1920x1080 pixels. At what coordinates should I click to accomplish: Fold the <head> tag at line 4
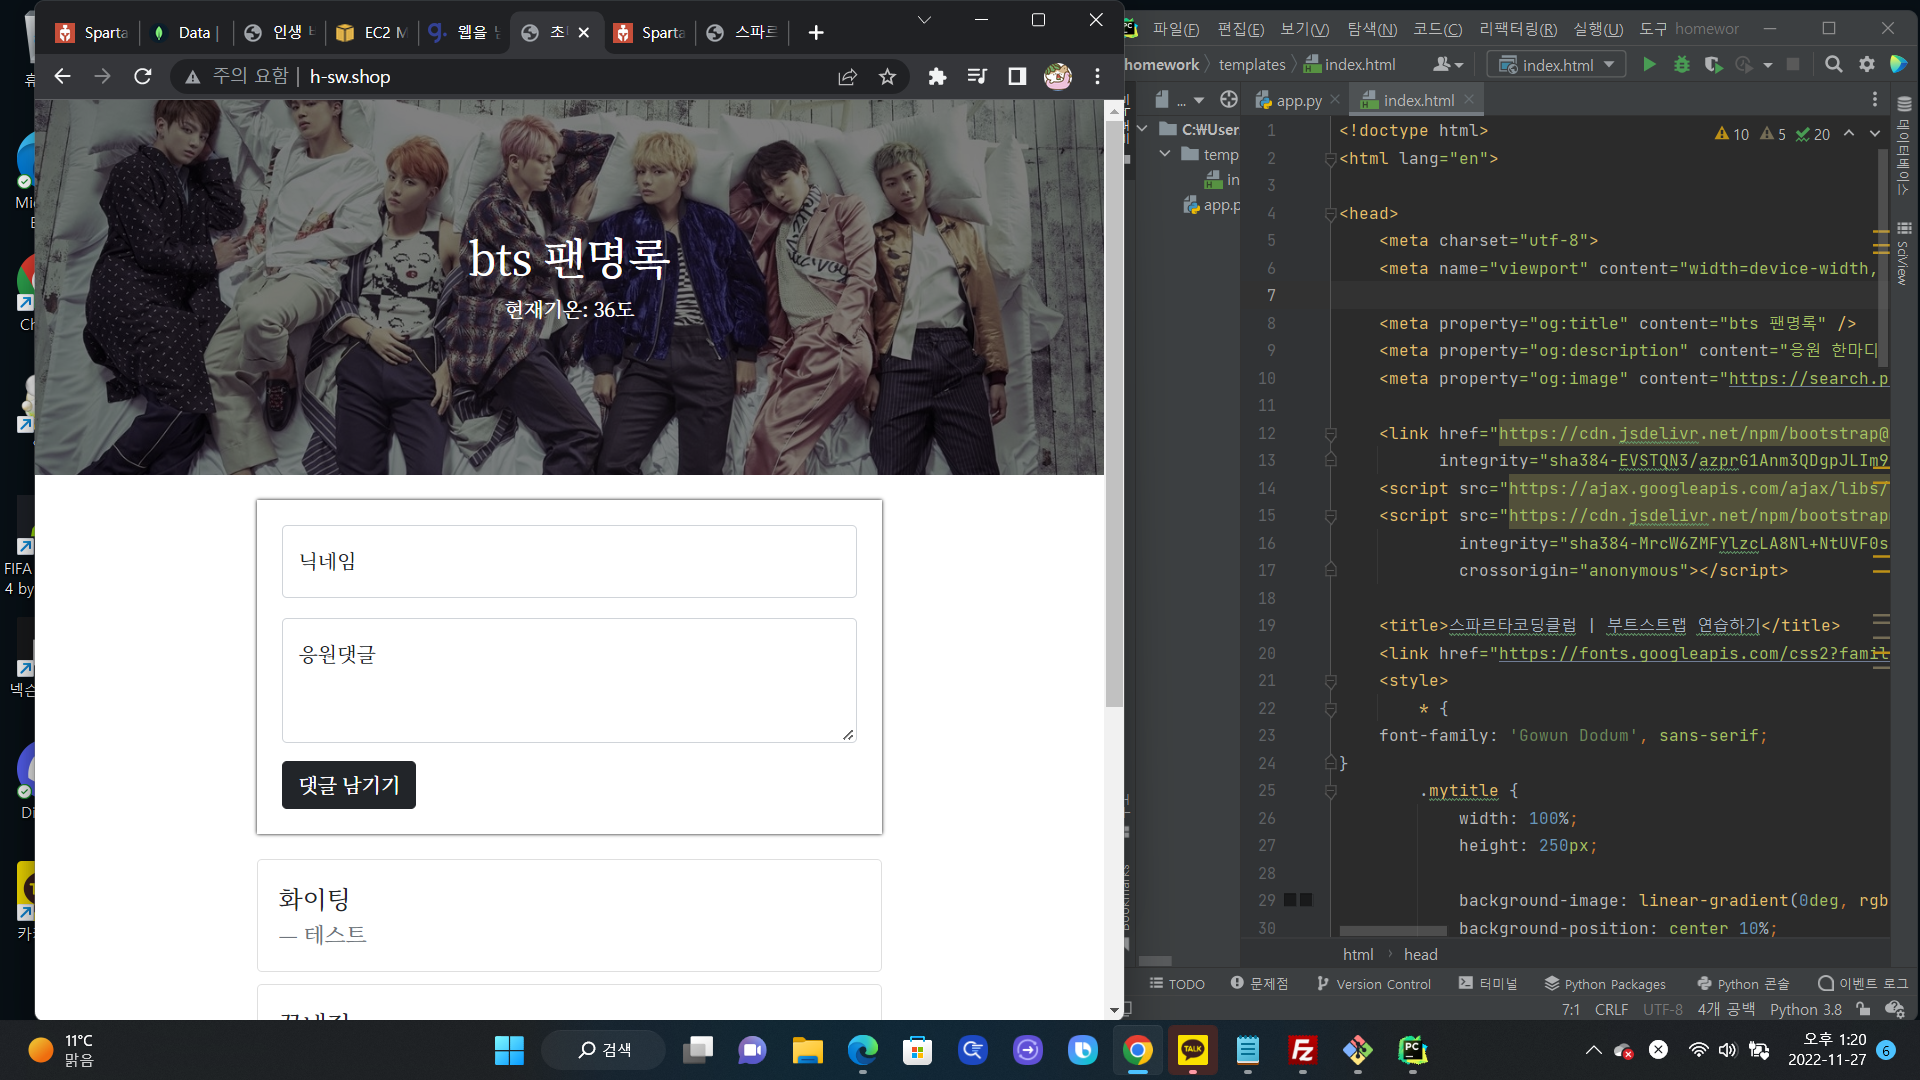click(x=1331, y=214)
